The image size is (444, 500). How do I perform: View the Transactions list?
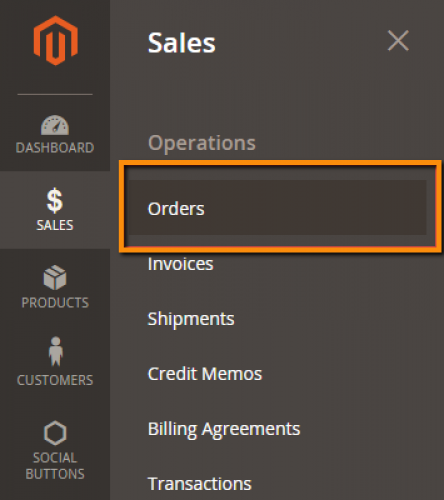200,484
